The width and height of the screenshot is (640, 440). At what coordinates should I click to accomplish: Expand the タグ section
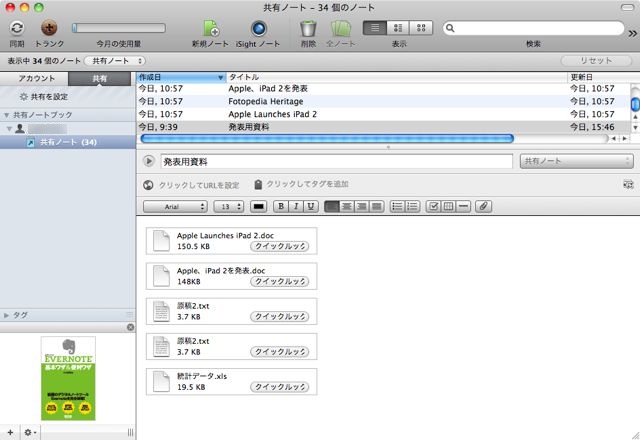pyautogui.click(x=7, y=315)
